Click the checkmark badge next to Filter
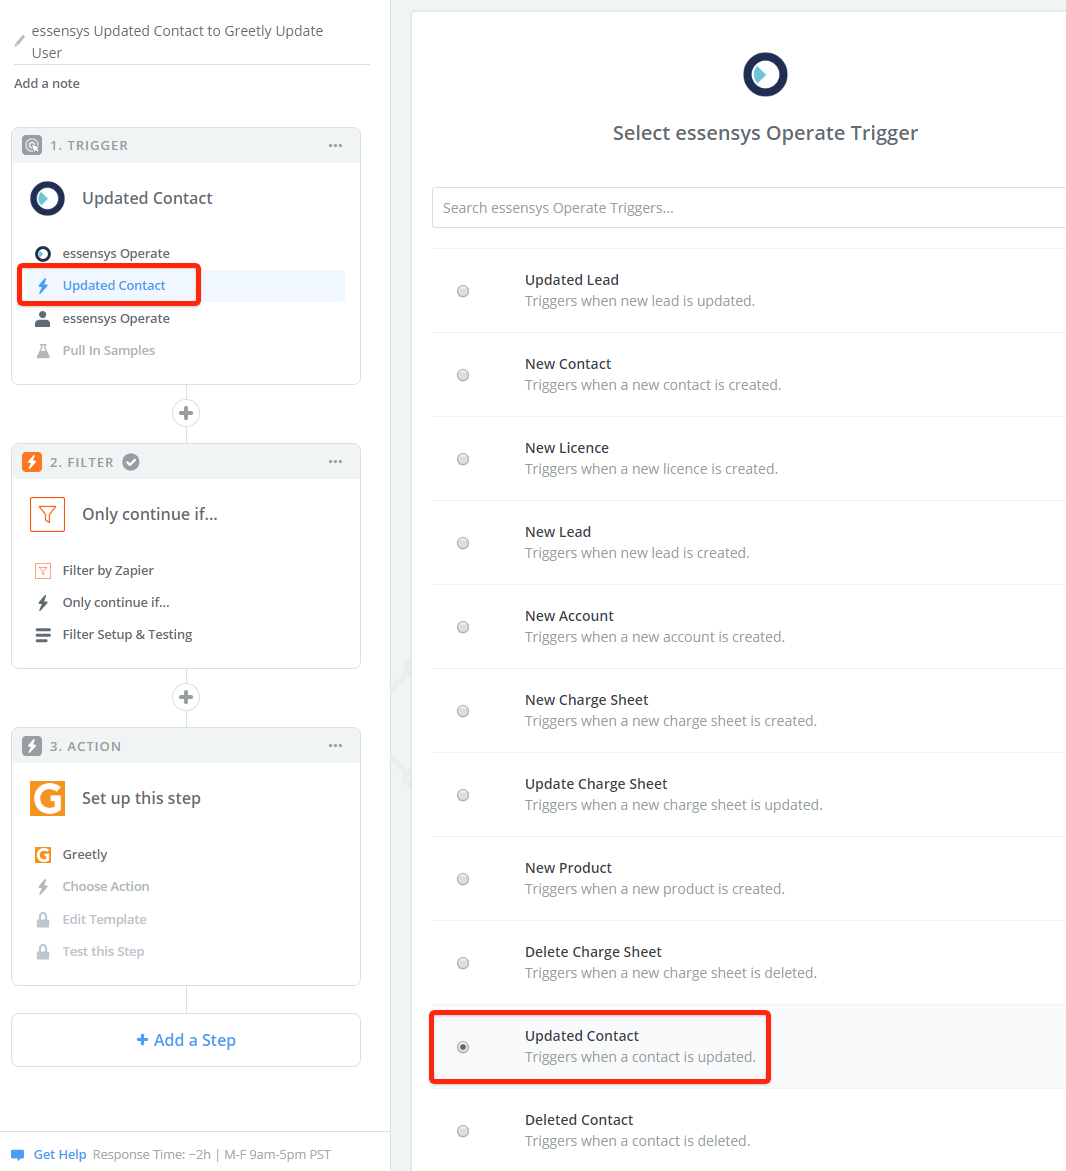 pos(131,462)
